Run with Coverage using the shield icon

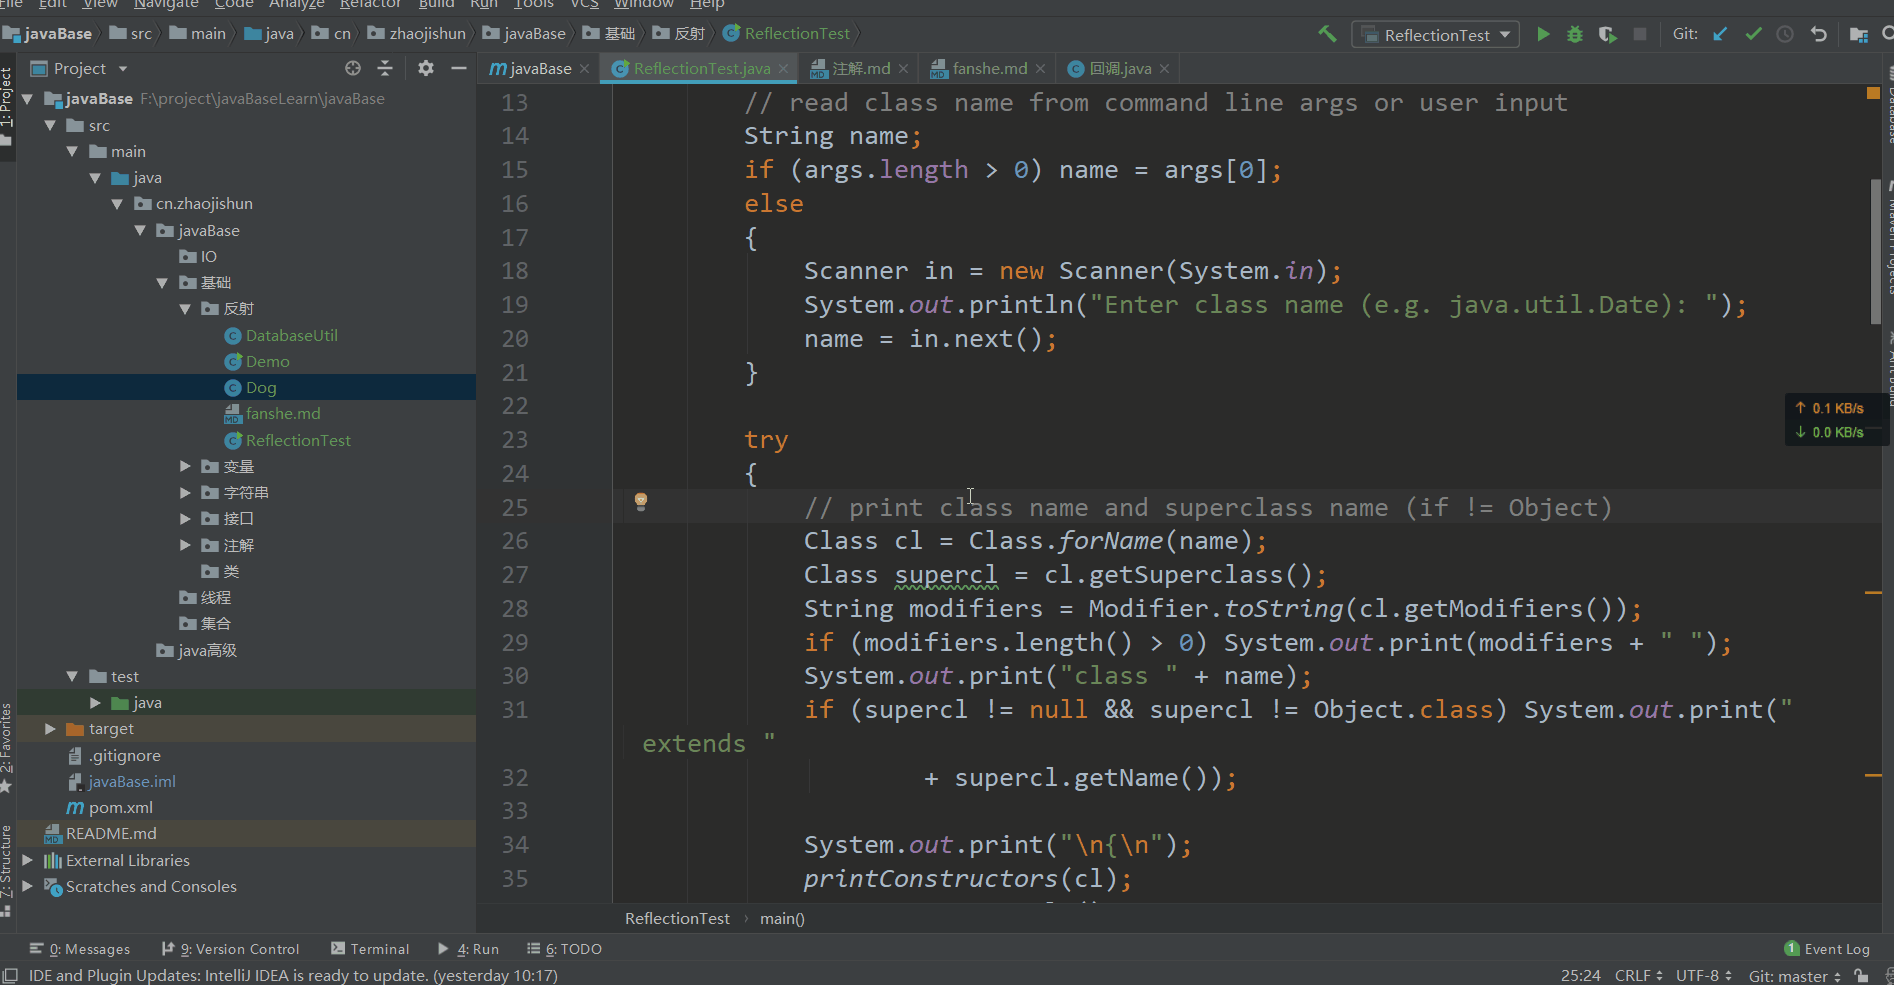1607,35
